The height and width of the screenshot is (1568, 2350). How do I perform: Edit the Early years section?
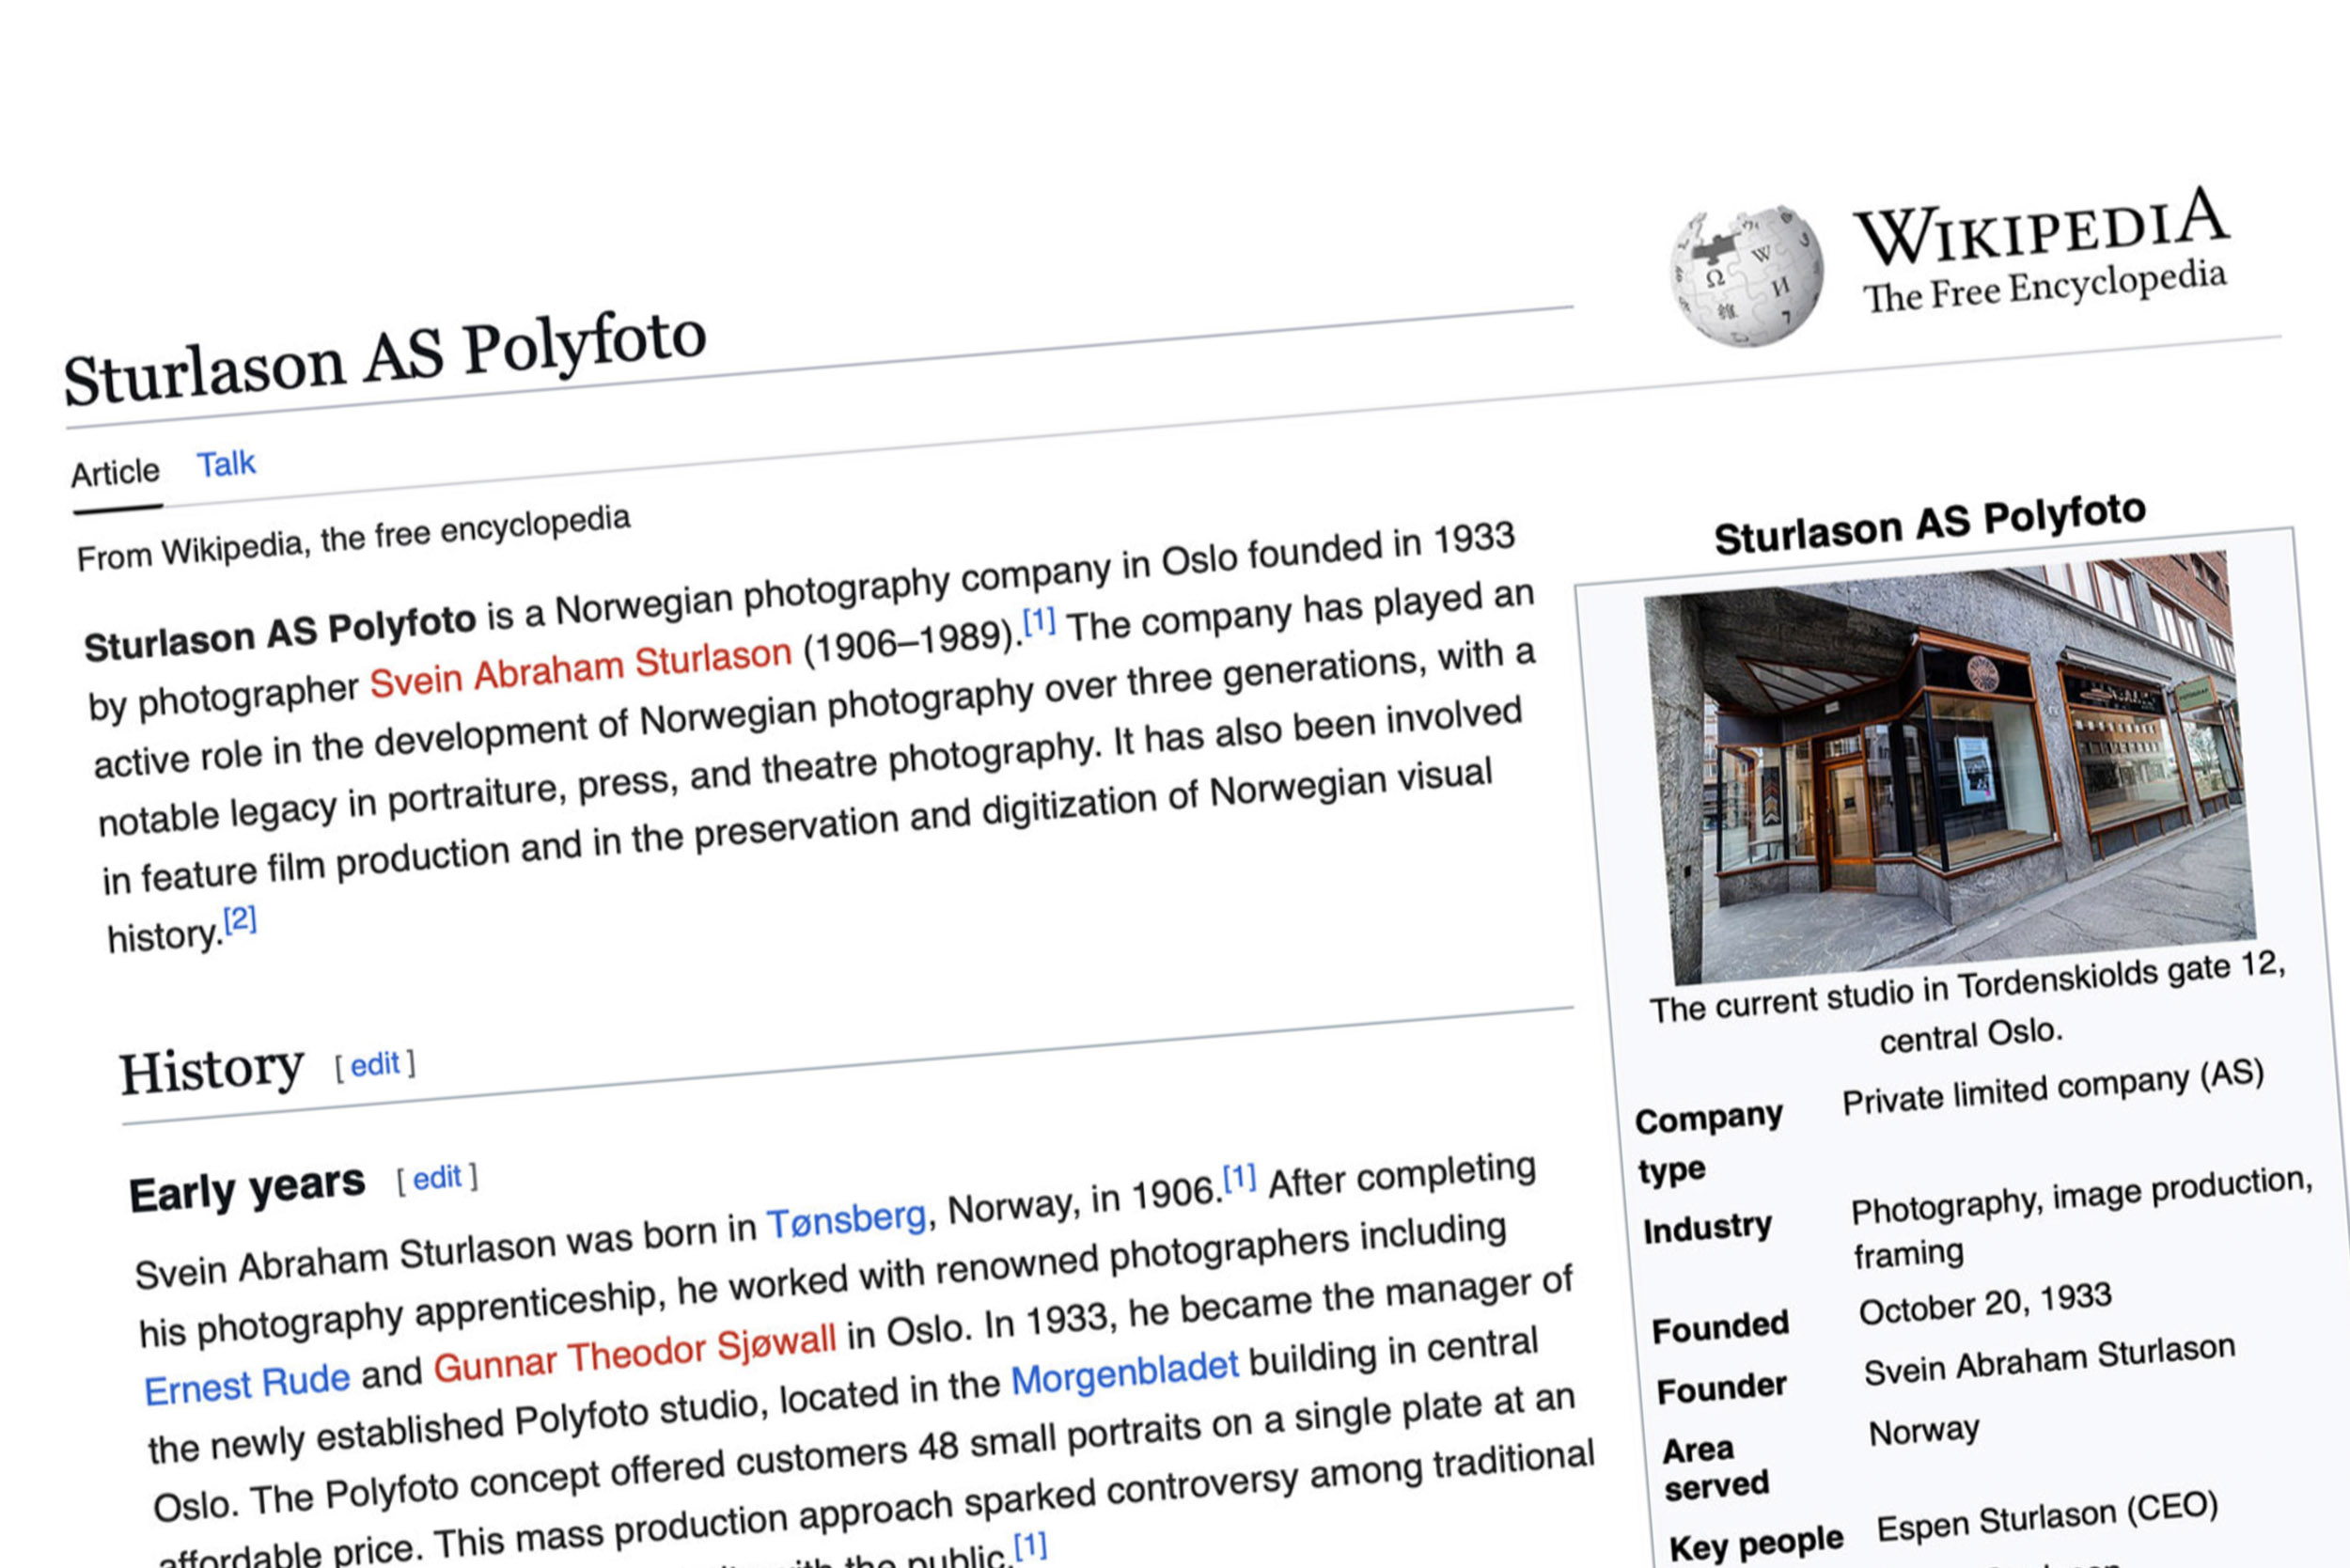(x=438, y=1178)
